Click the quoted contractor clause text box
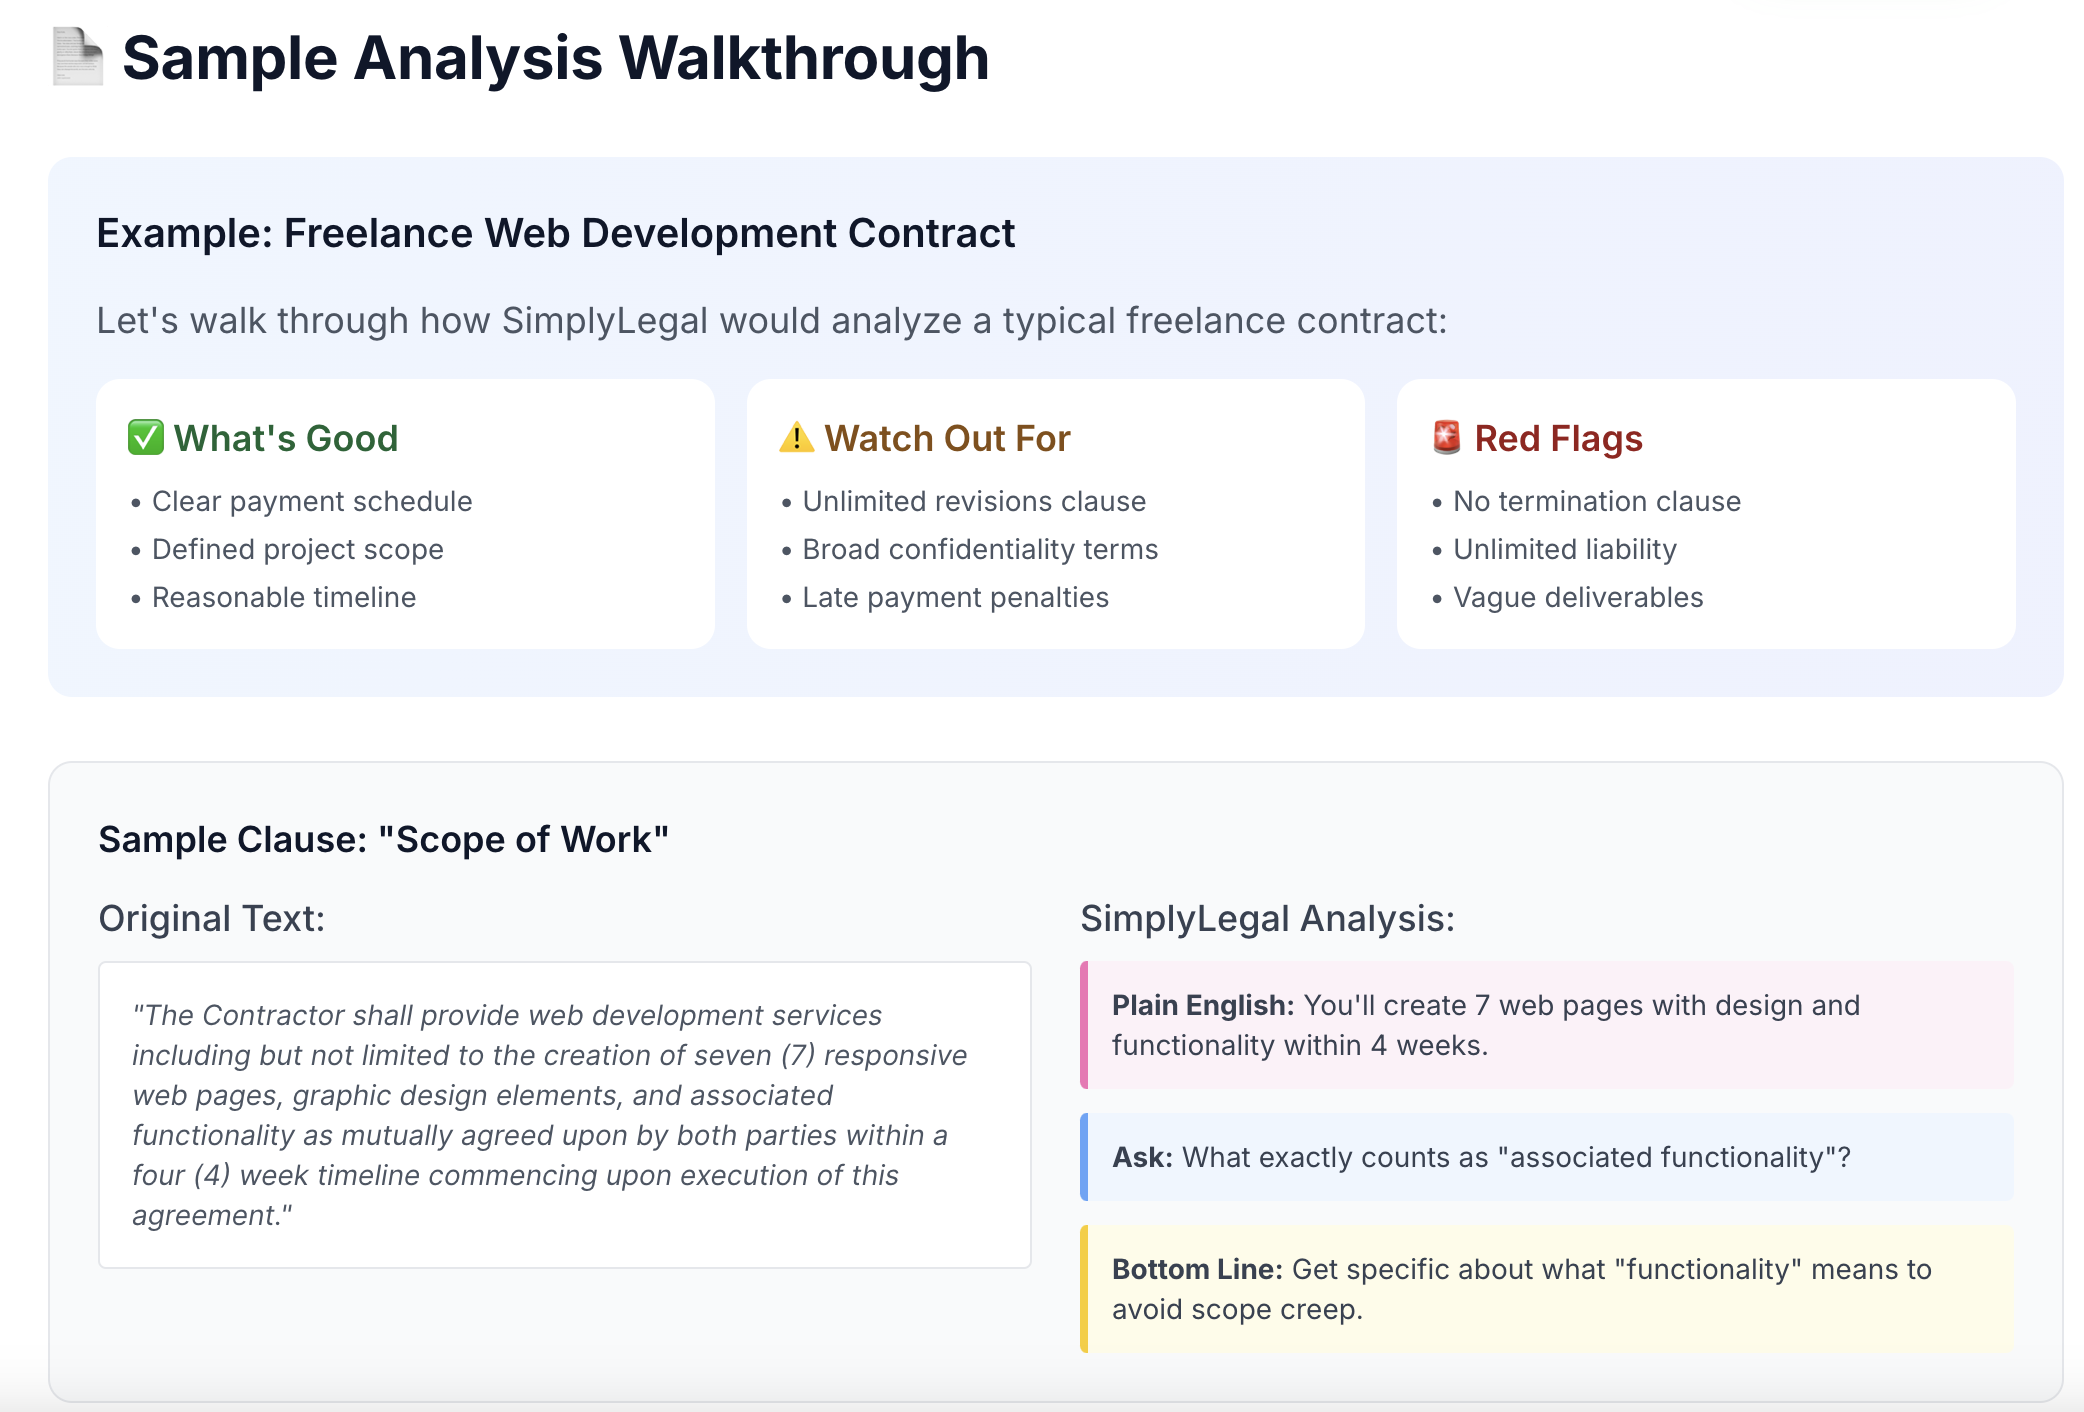The height and width of the screenshot is (1412, 2084). pyautogui.click(x=565, y=1115)
